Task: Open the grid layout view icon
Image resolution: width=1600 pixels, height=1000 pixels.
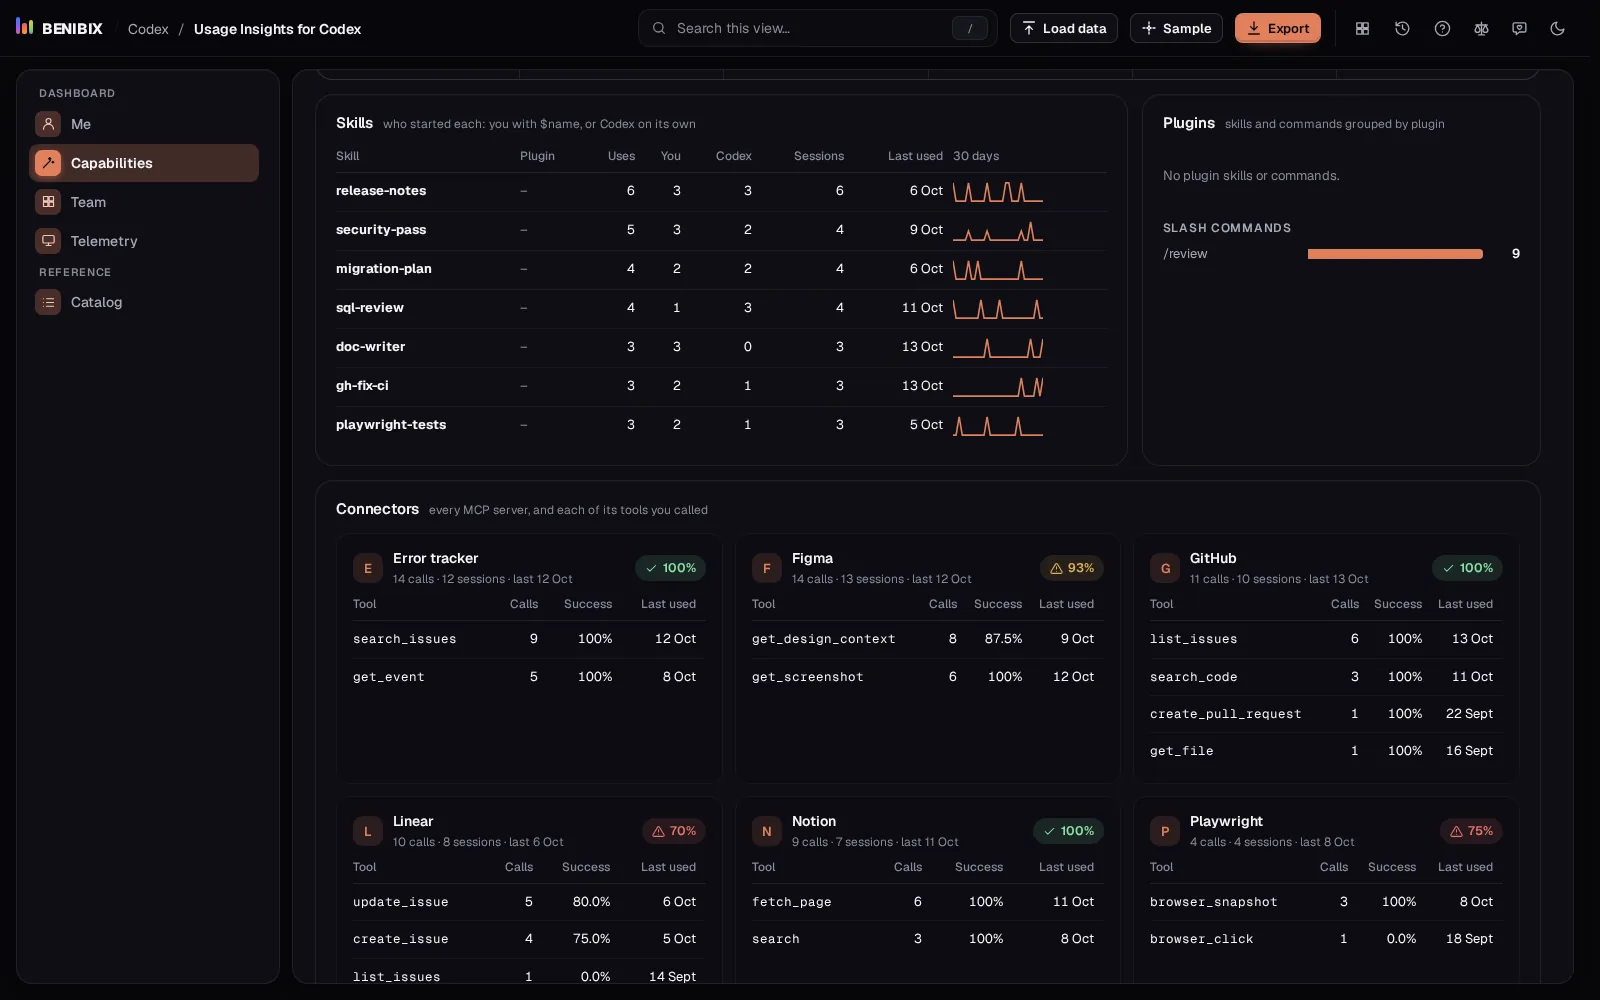Action: (1362, 28)
